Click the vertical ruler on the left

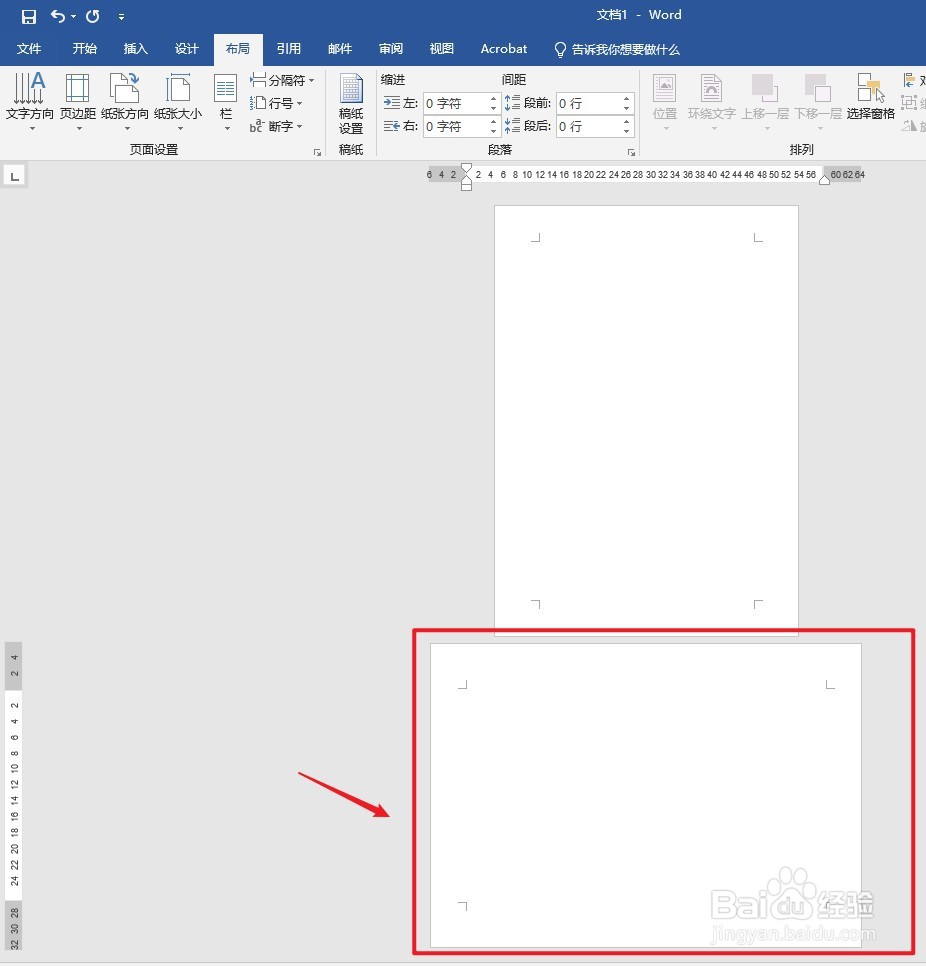tap(14, 795)
